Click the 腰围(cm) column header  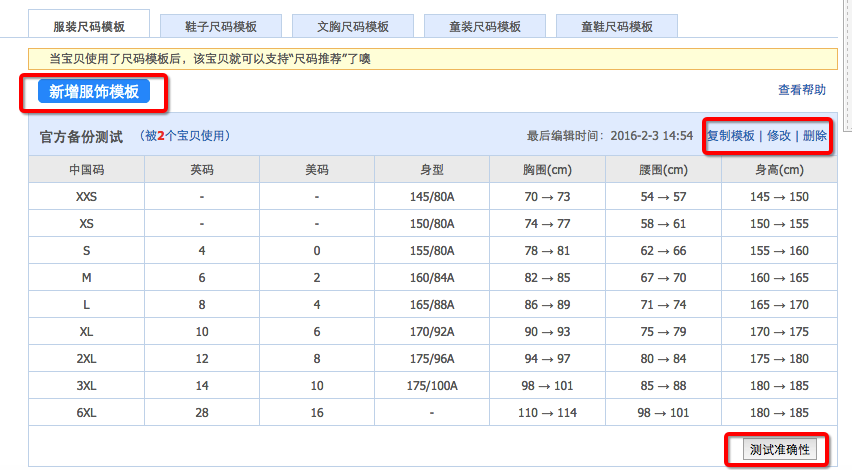pos(663,170)
